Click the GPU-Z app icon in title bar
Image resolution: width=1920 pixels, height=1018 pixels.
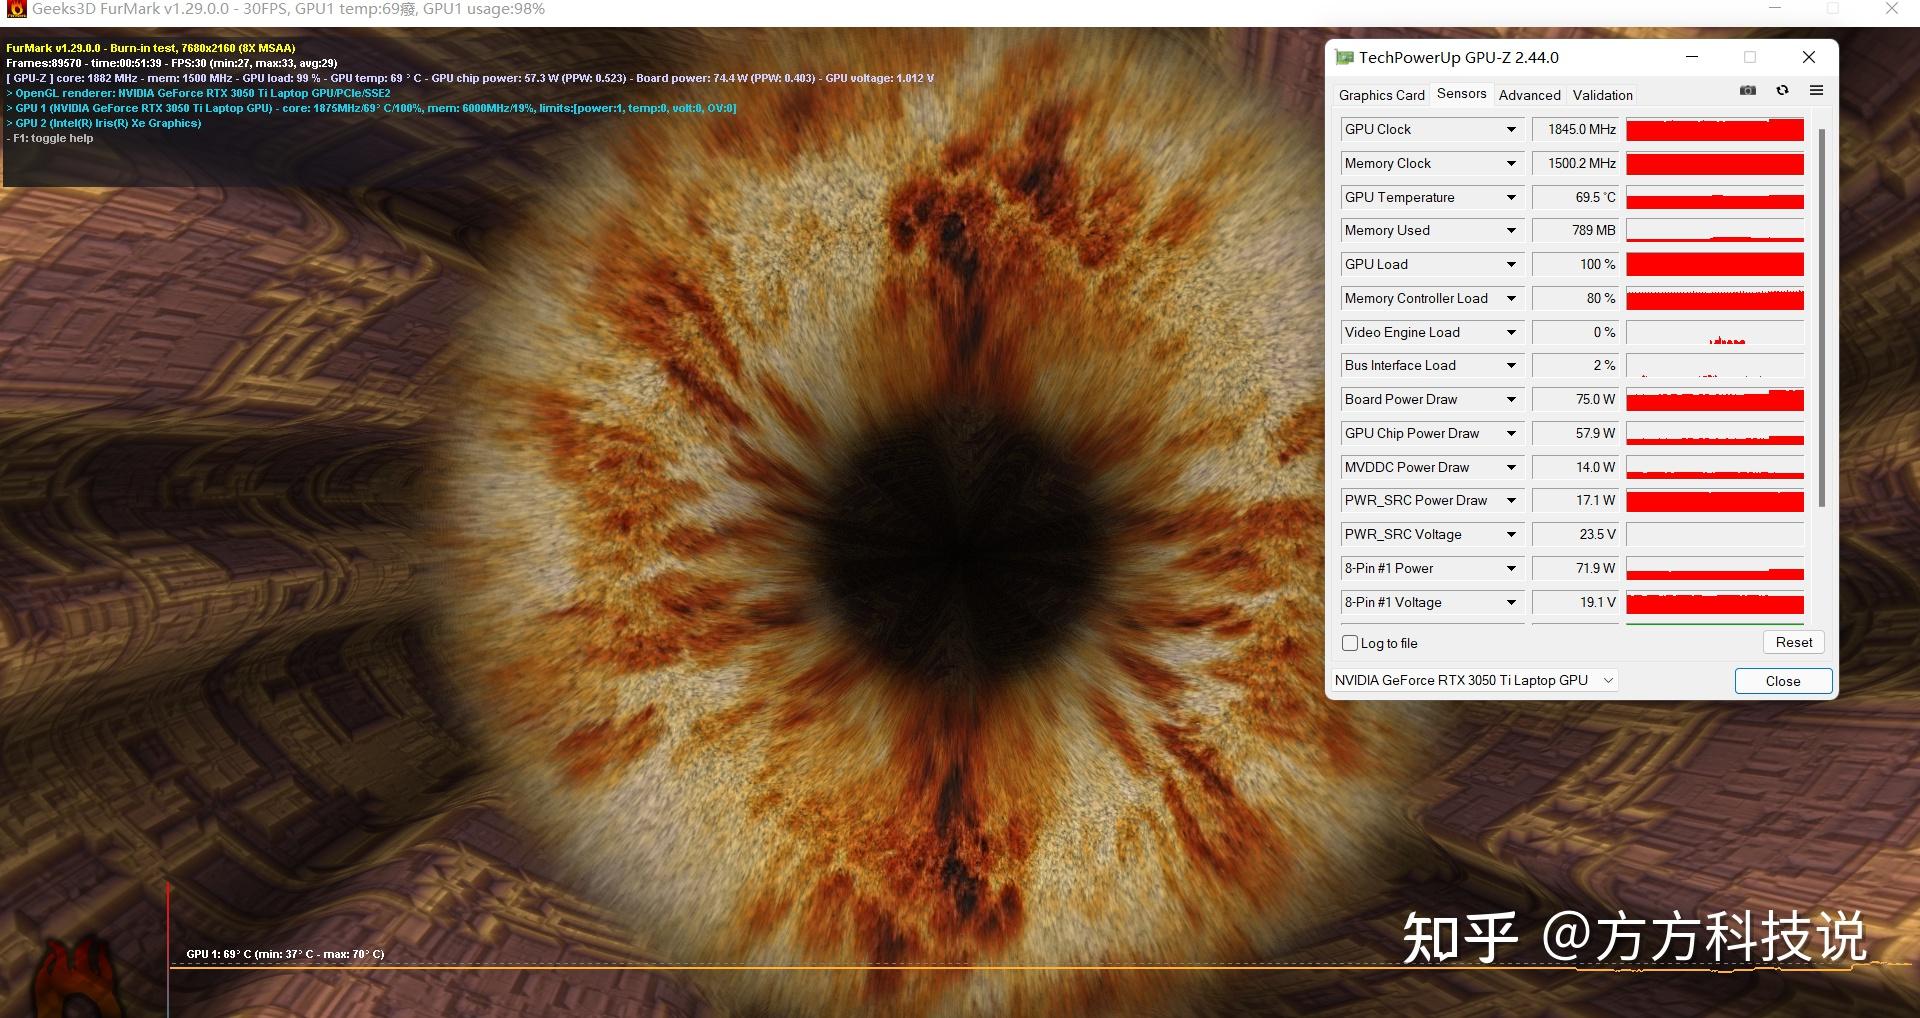[x=1345, y=58]
